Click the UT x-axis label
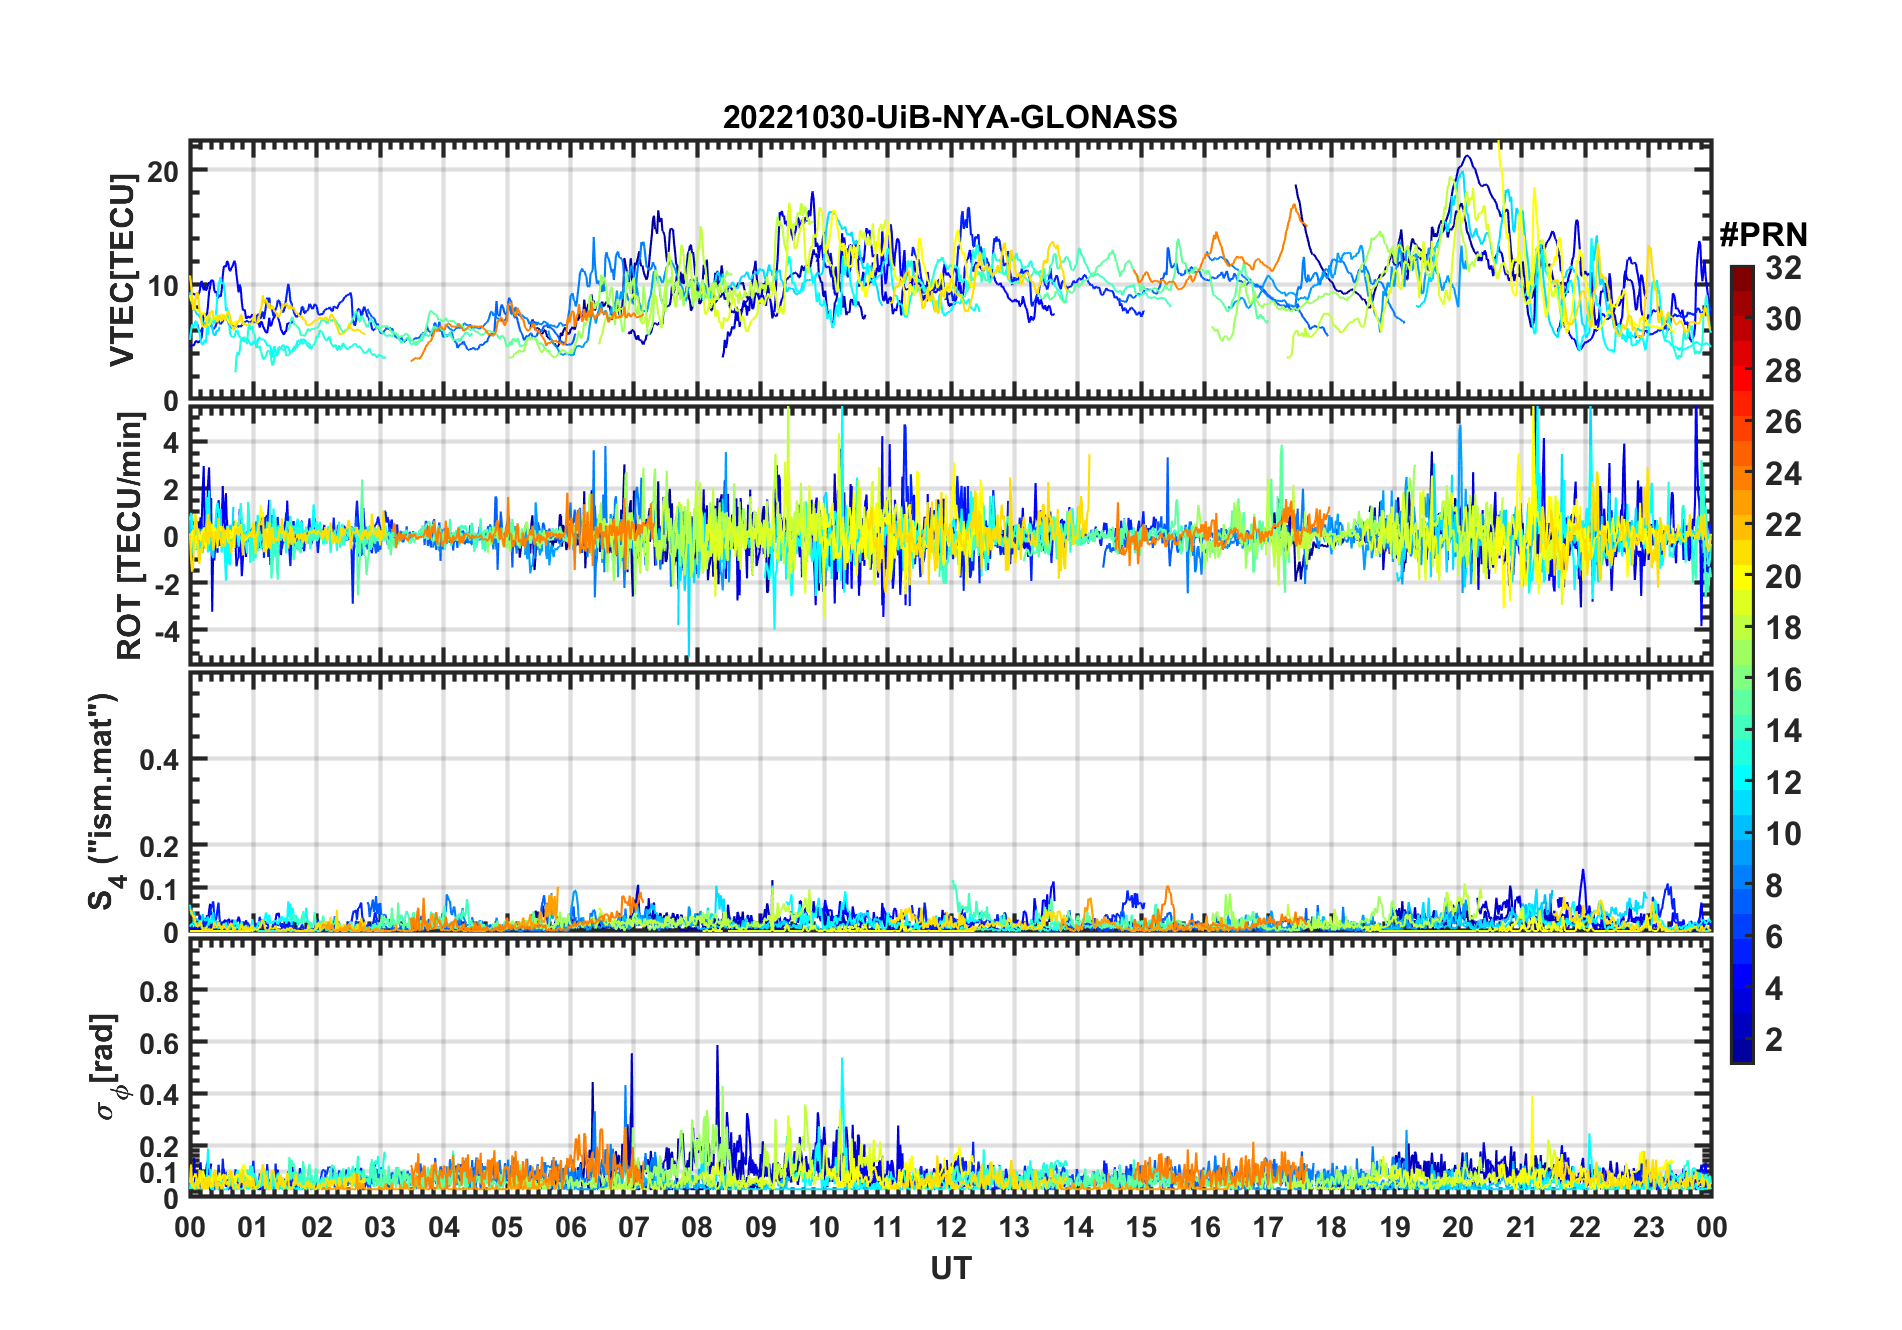 click(950, 1269)
